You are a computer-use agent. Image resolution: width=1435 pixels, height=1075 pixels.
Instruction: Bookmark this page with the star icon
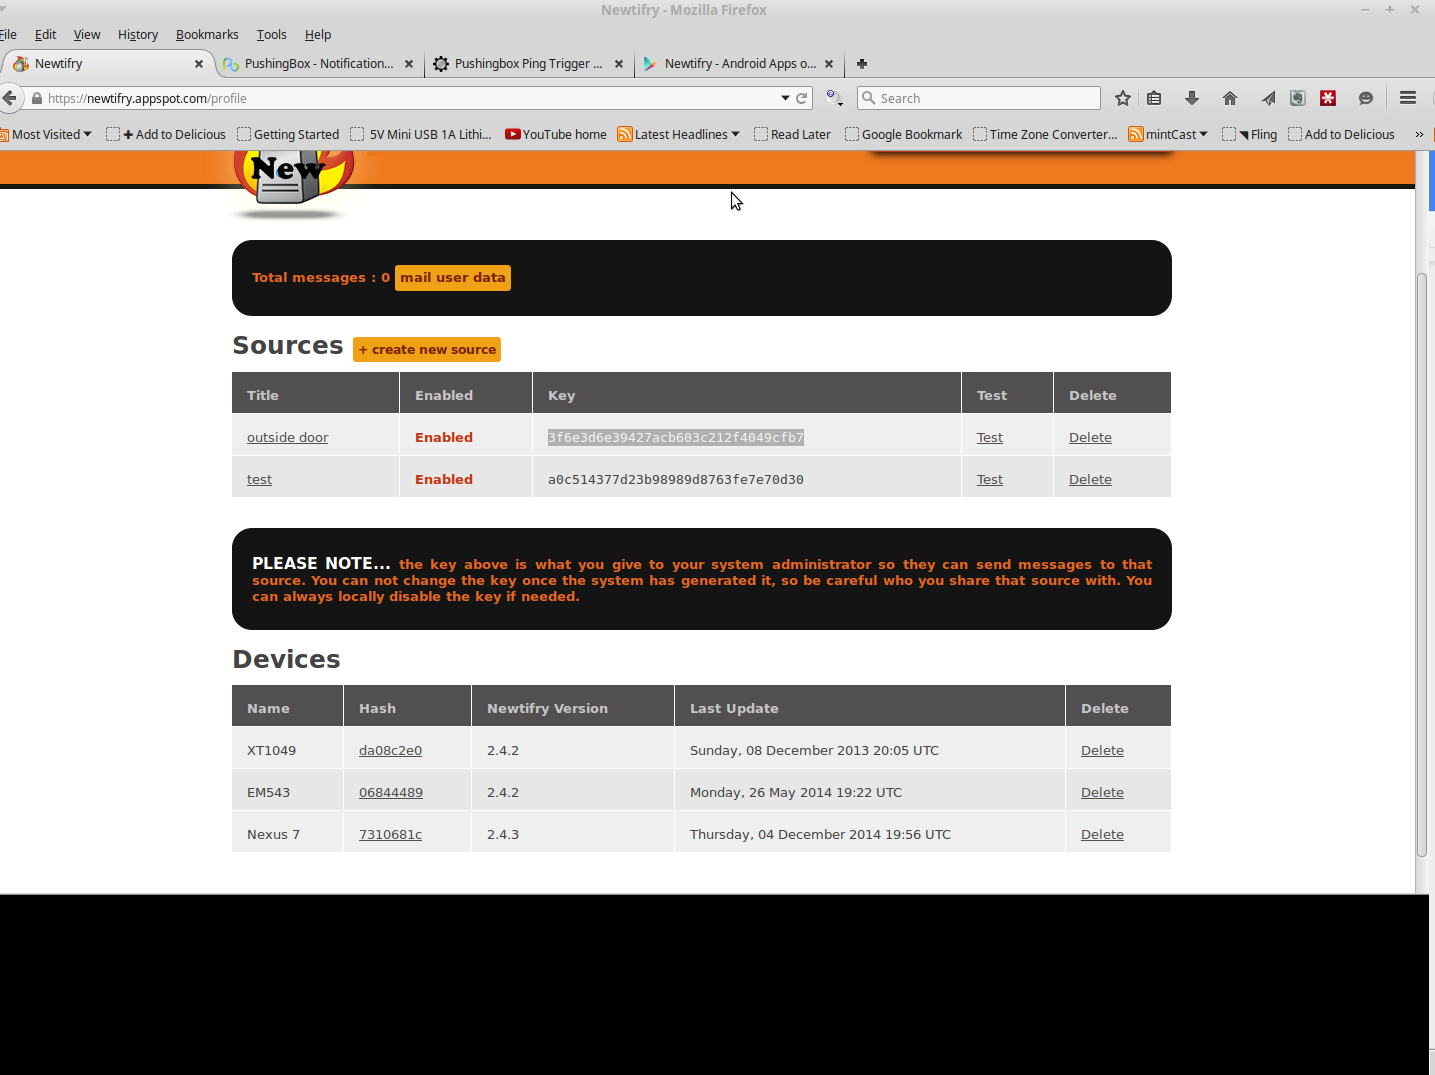coord(1123,98)
